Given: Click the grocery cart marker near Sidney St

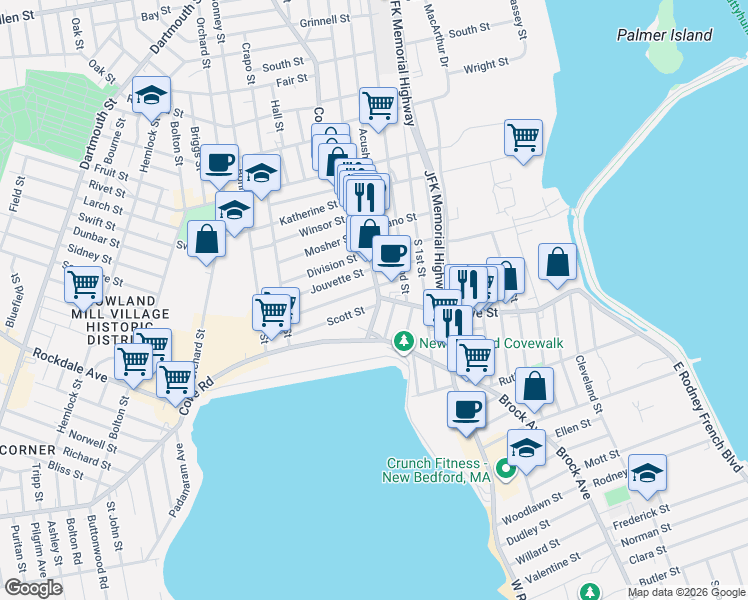Looking at the screenshot, I should click(x=83, y=286).
